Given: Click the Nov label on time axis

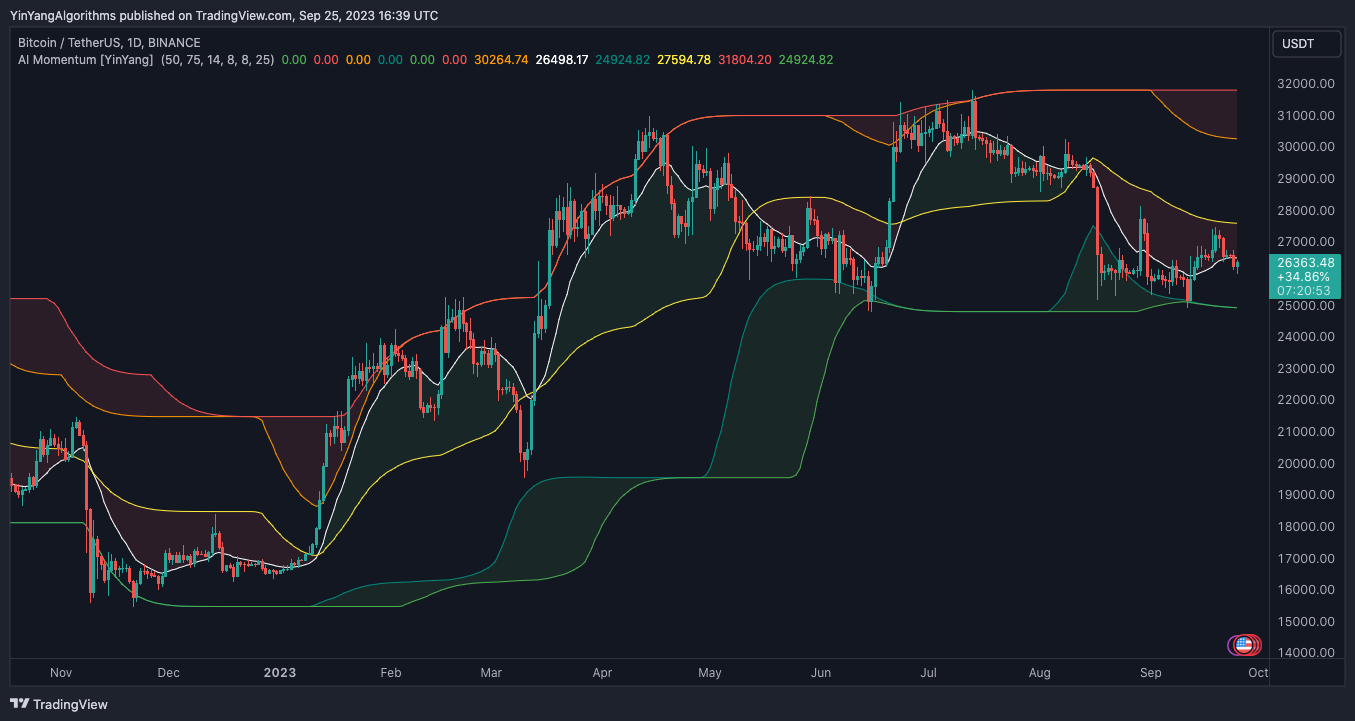Looking at the screenshot, I should [x=61, y=673].
